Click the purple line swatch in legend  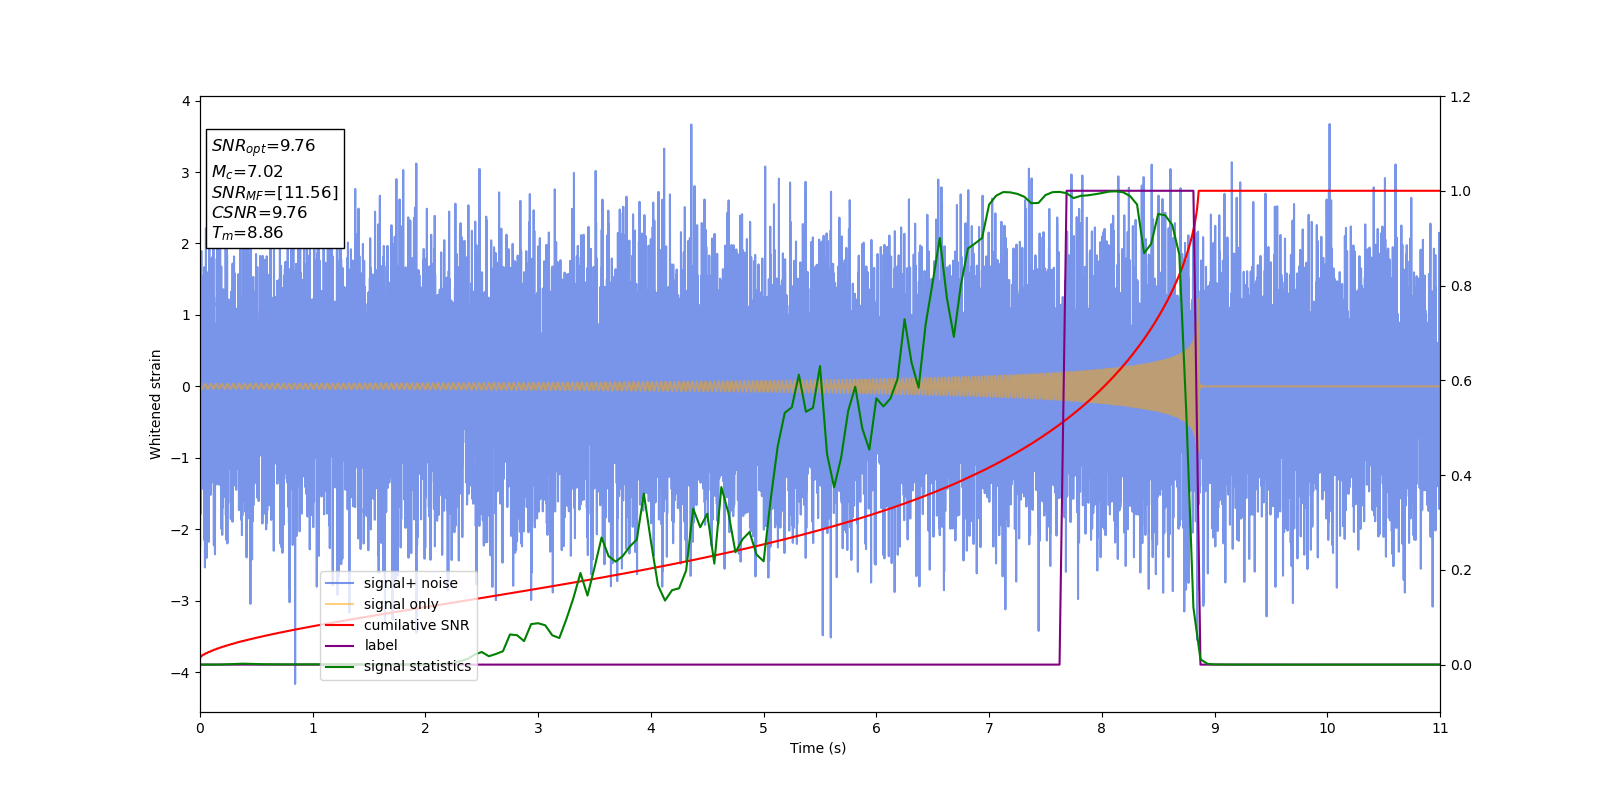340,646
